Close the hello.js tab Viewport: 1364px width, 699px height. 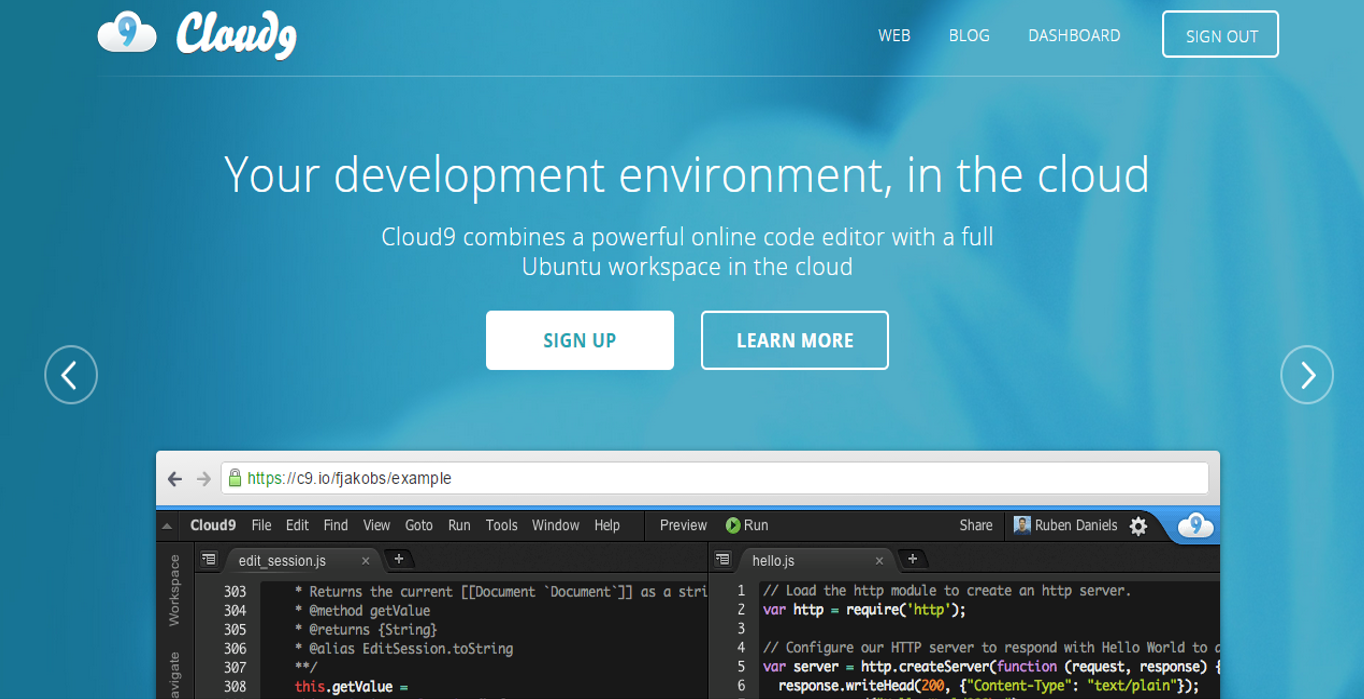pos(879,561)
